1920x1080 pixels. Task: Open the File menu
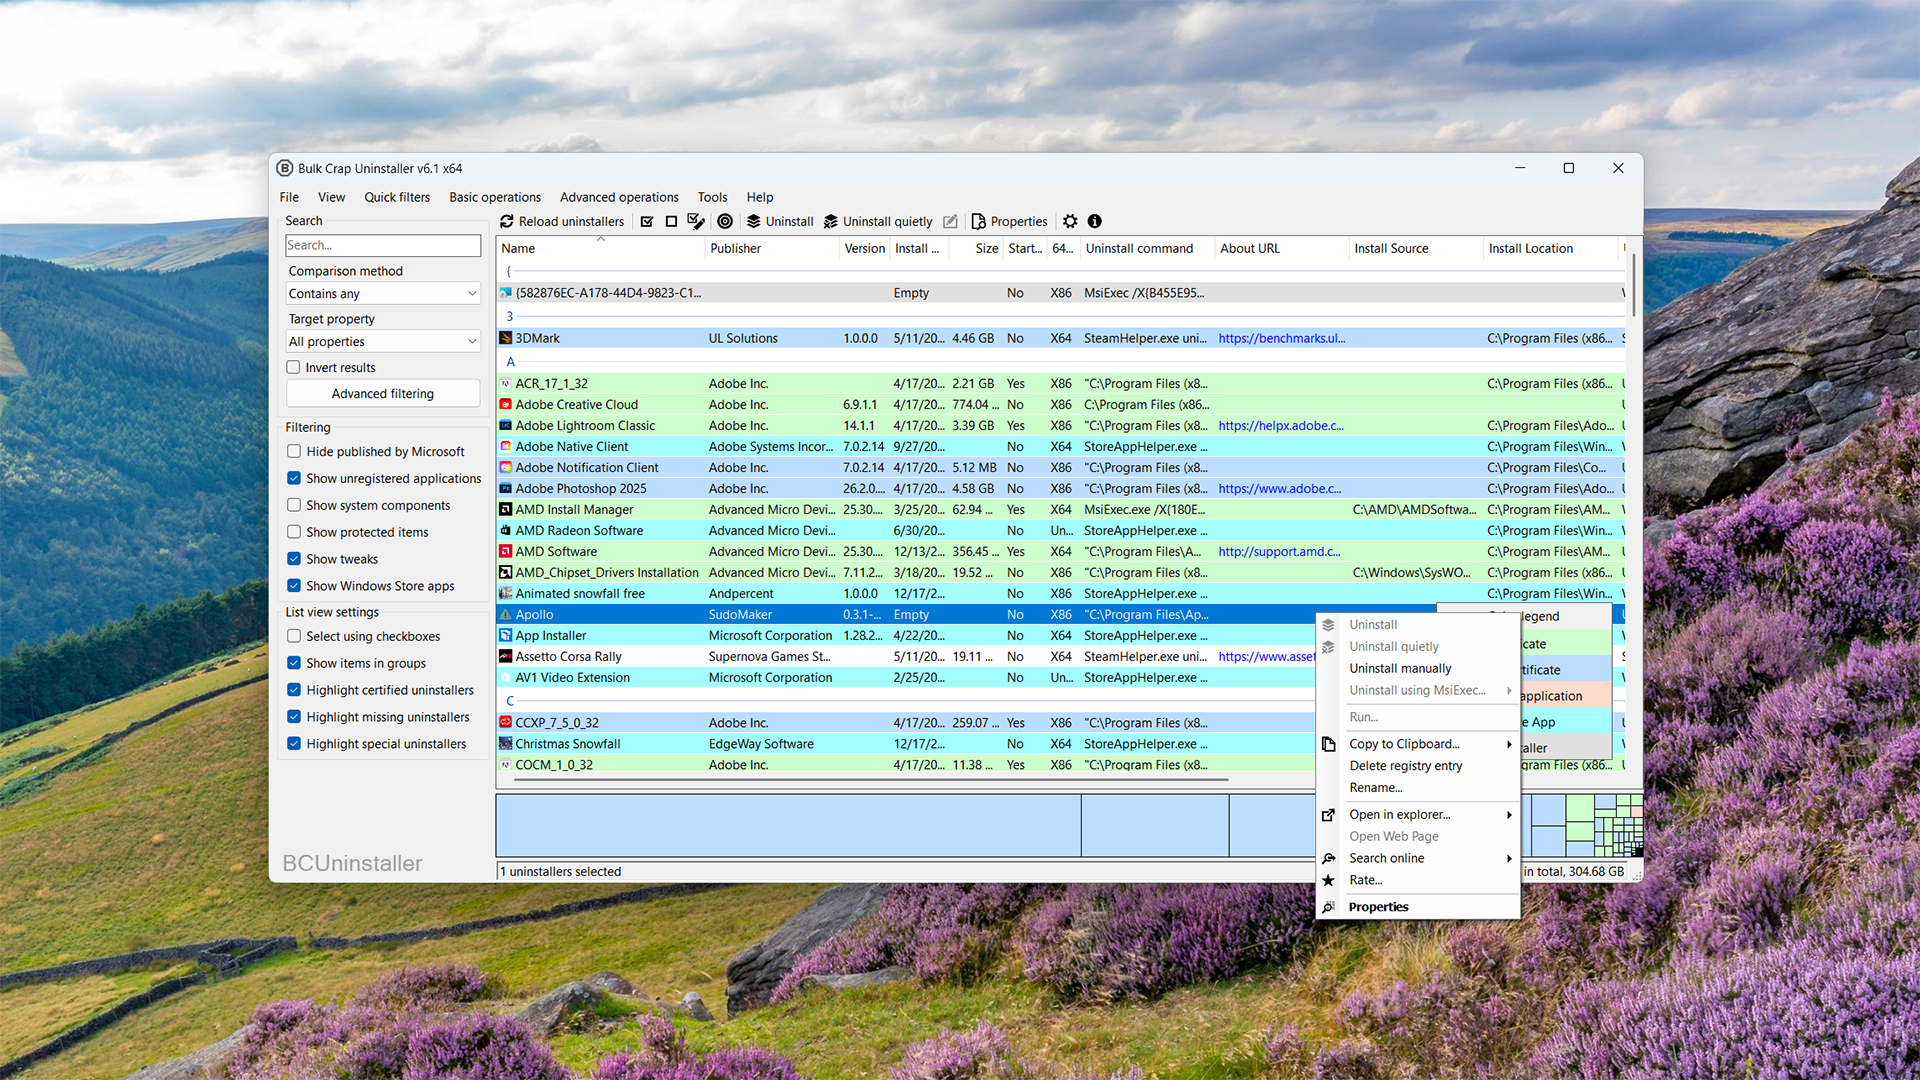click(289, 197)
